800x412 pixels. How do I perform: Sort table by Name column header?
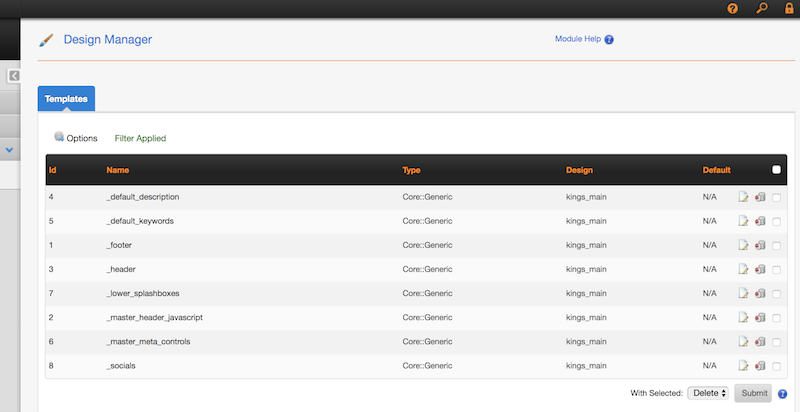(118, 170)
